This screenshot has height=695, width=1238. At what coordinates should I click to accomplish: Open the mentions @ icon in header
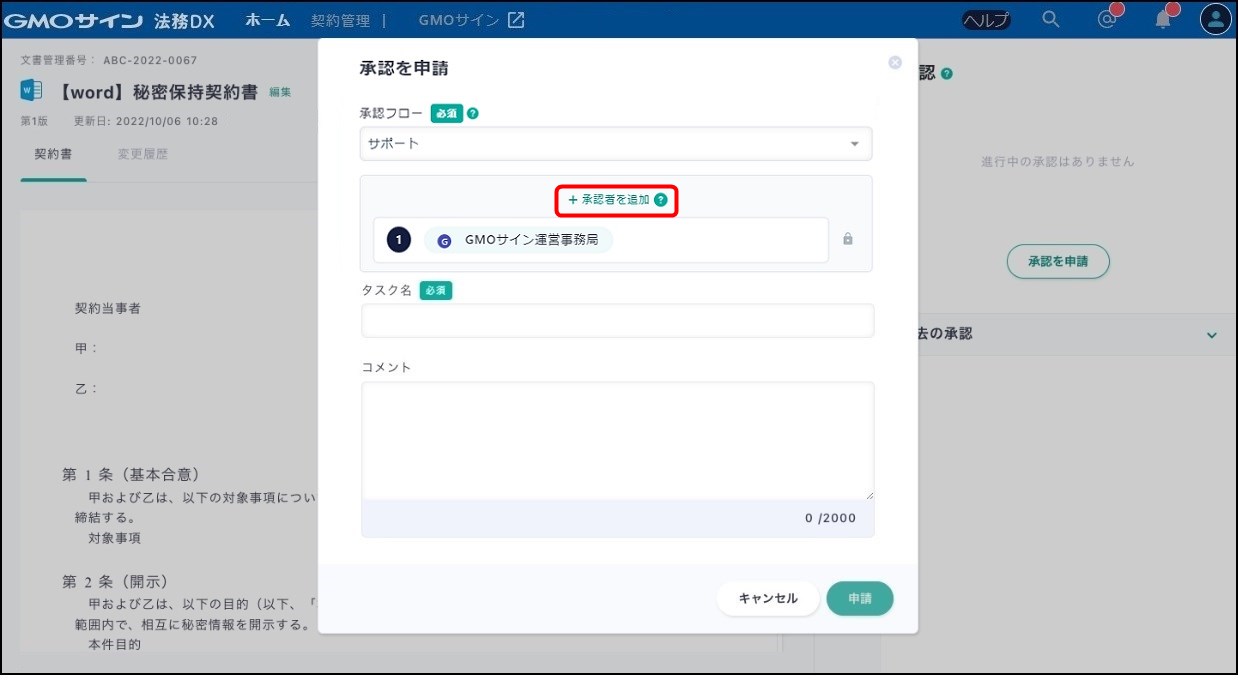pyautogui.click(x=1107, y=19)
